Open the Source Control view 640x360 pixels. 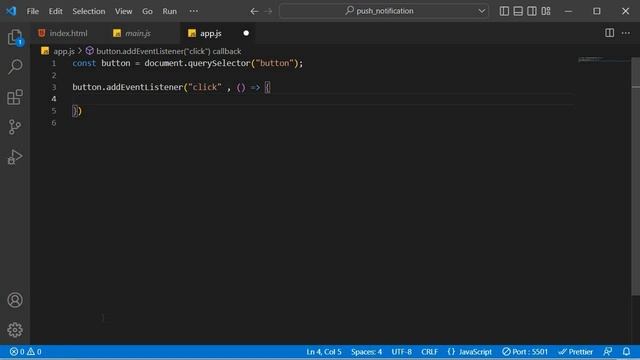(15, 127)
